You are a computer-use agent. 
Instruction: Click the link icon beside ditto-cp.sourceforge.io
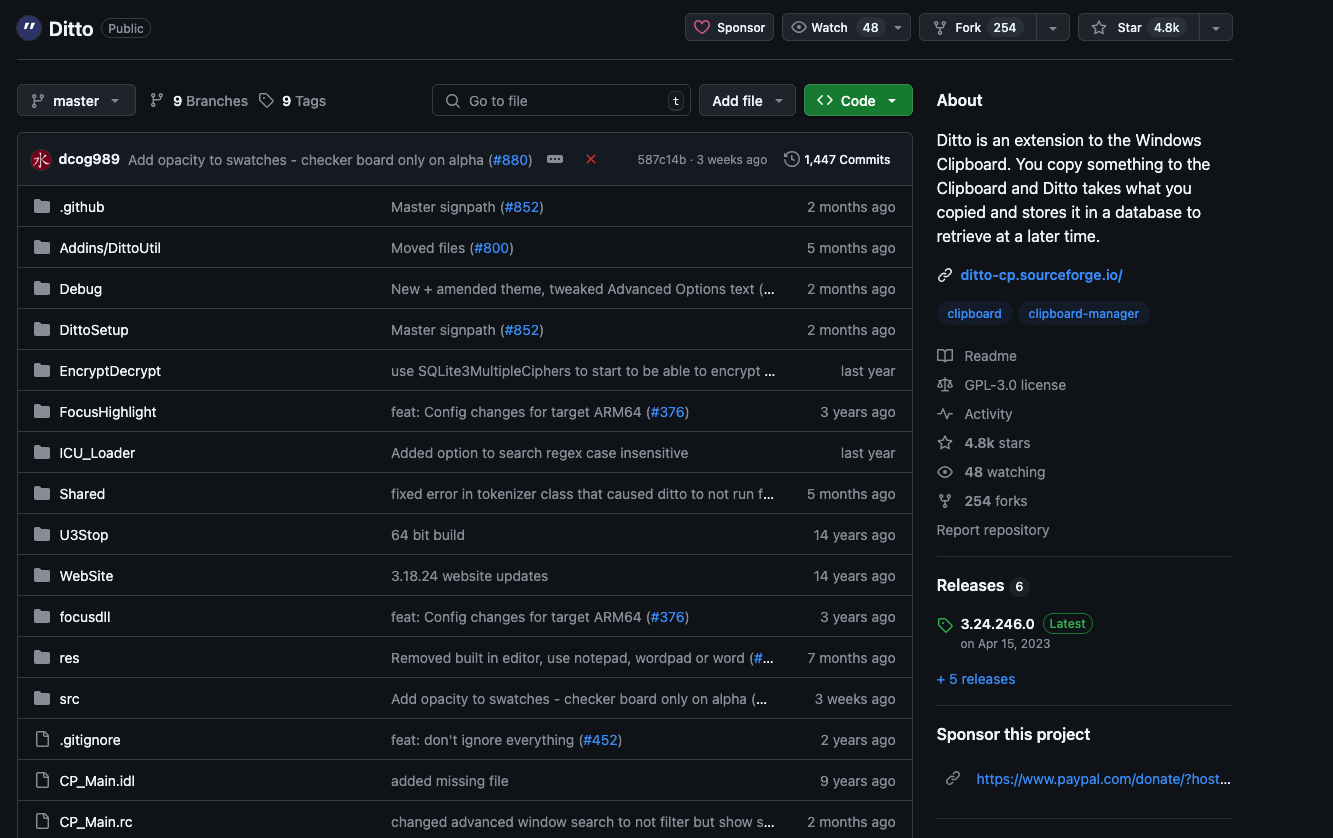click(x=945, y=275)
